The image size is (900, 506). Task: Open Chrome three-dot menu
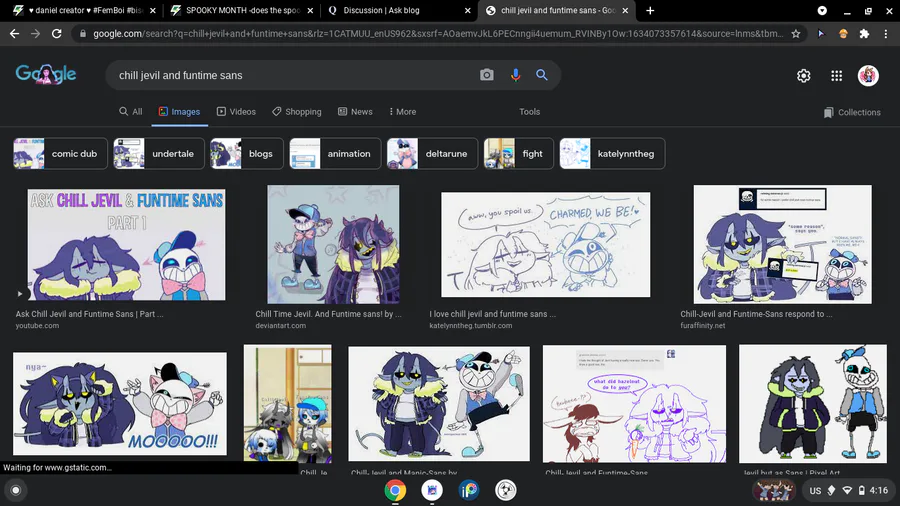886,34
